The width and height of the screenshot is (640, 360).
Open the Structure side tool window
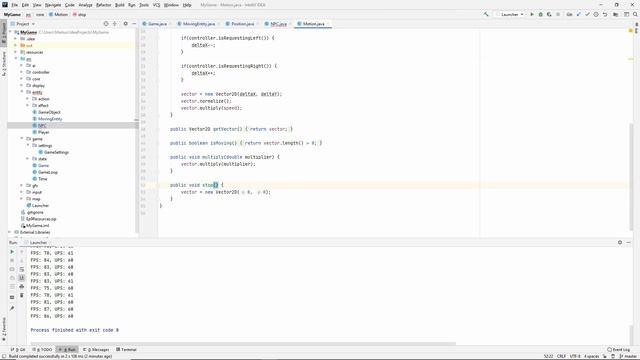pyautogui.click(x=4, y=63)
